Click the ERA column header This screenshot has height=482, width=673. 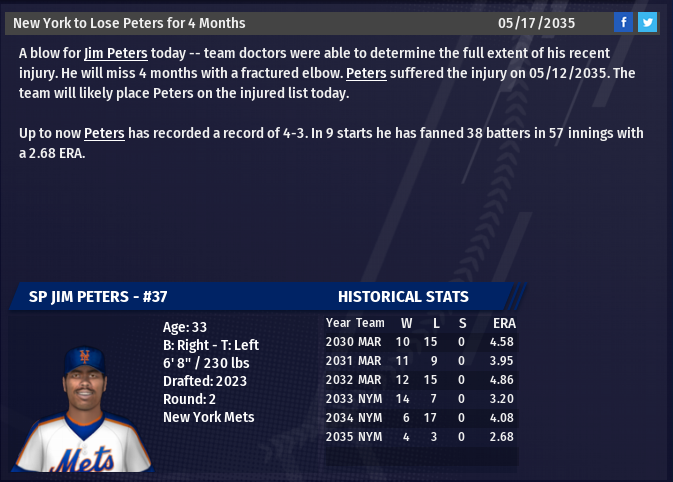click(x=504, y=323)
